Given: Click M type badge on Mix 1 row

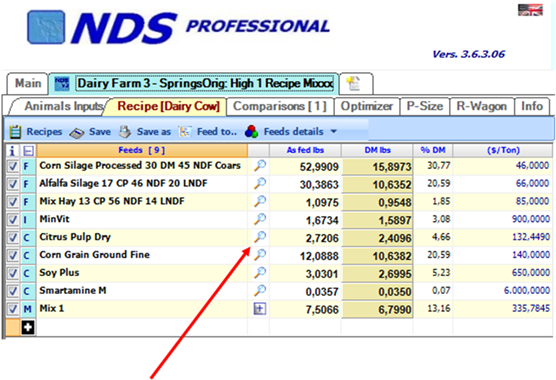Looking at the screenshot, I should click(28, 309).
